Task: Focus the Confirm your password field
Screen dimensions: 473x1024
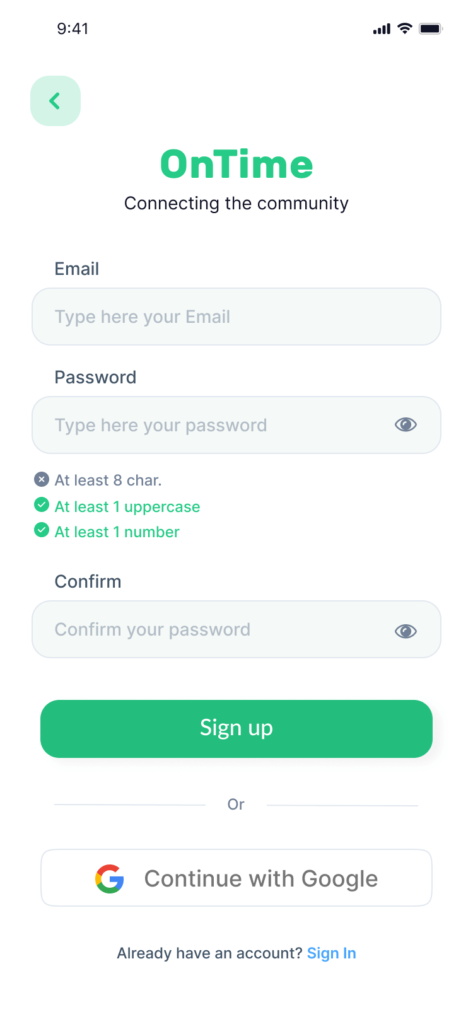Action: pos(236,630)
